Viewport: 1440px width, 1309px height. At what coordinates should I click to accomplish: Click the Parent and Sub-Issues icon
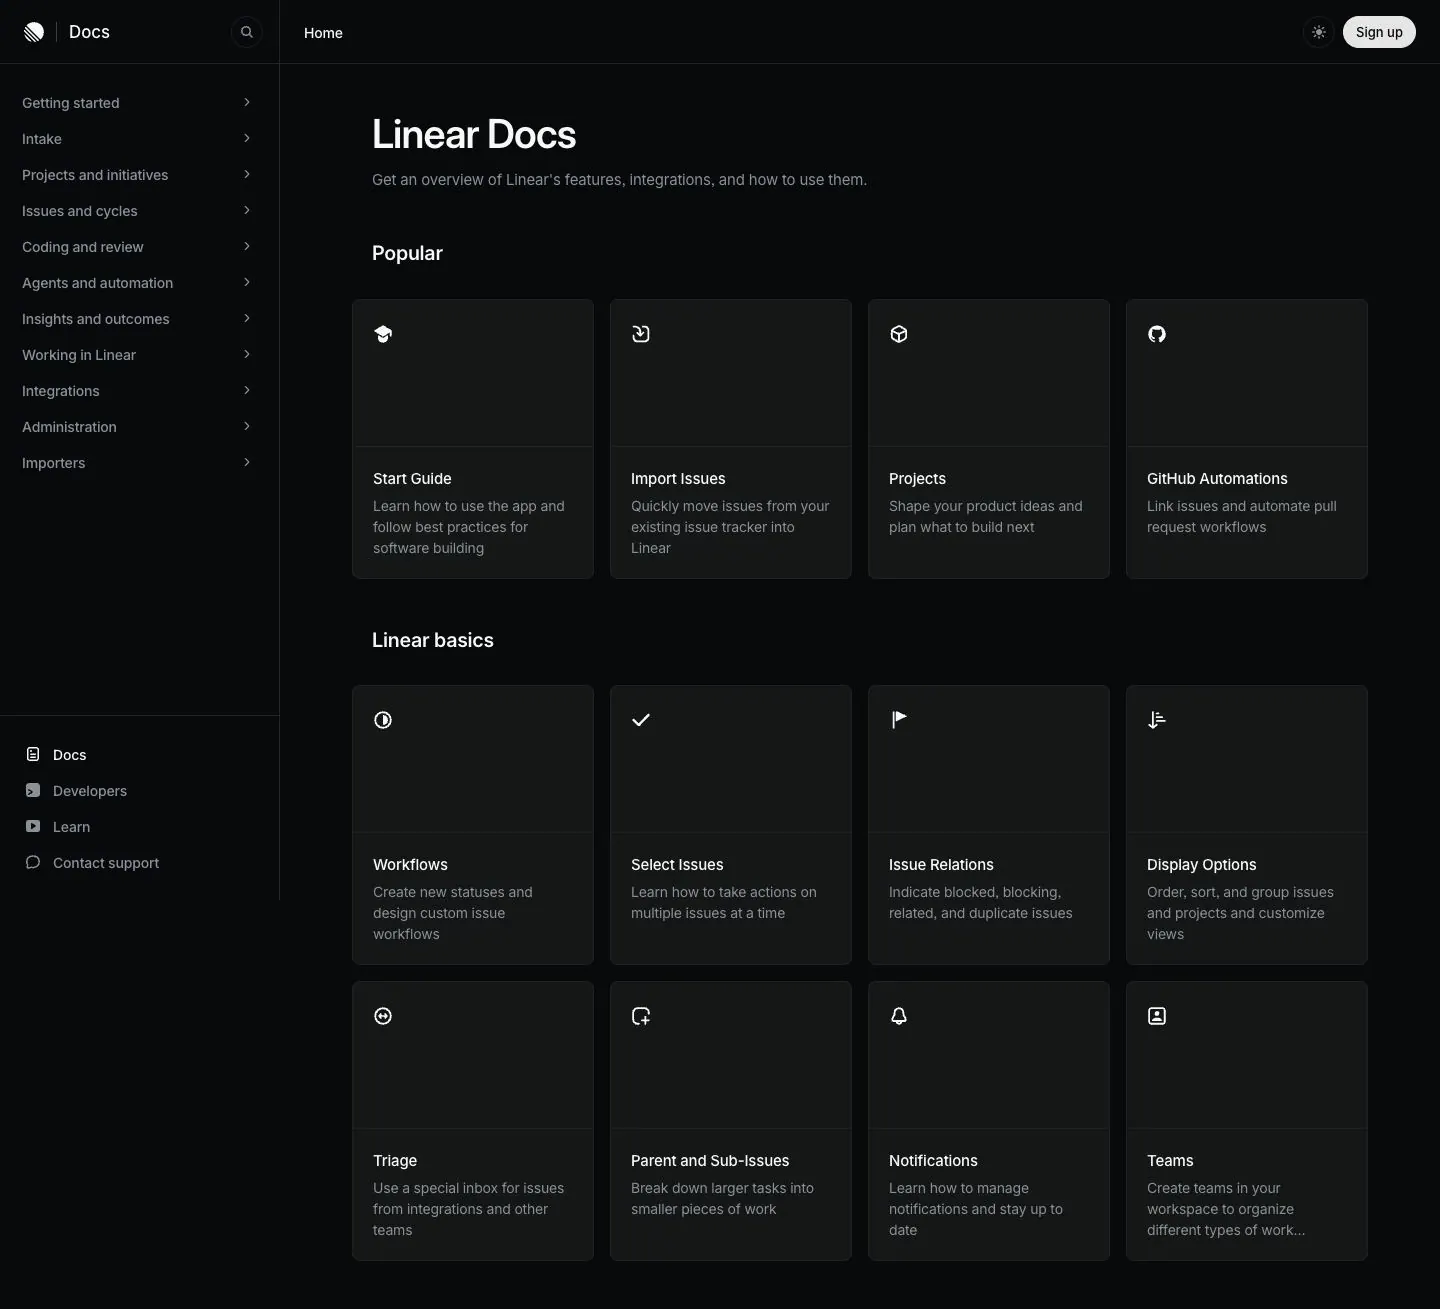click(x=641, y=1016)
